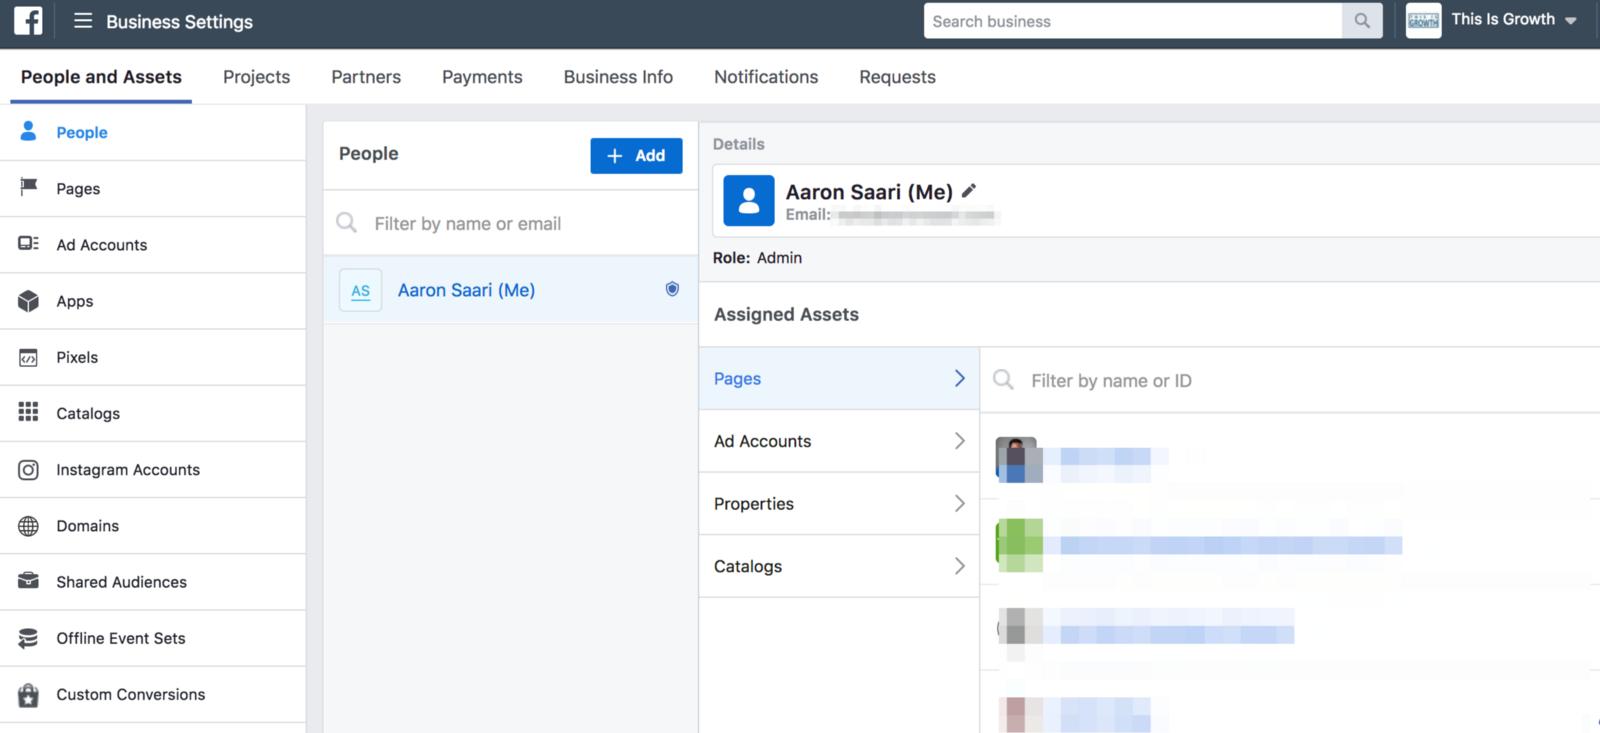Select Catalogs in the left sidebar

pos(153,413)
